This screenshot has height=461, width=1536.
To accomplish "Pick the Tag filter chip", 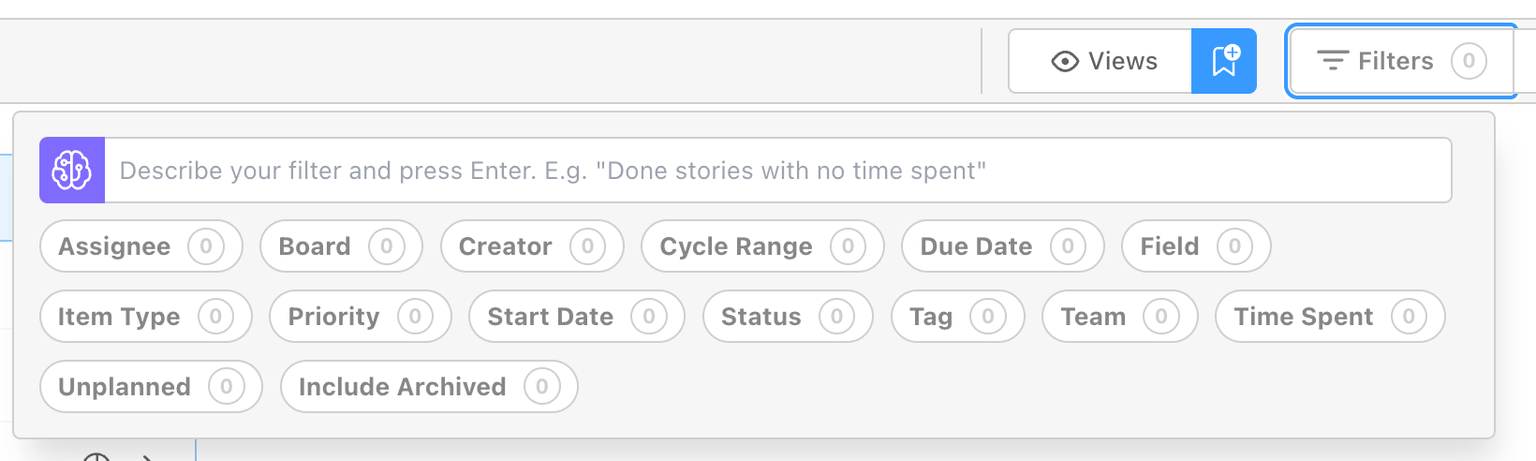I will click(957, 317).
